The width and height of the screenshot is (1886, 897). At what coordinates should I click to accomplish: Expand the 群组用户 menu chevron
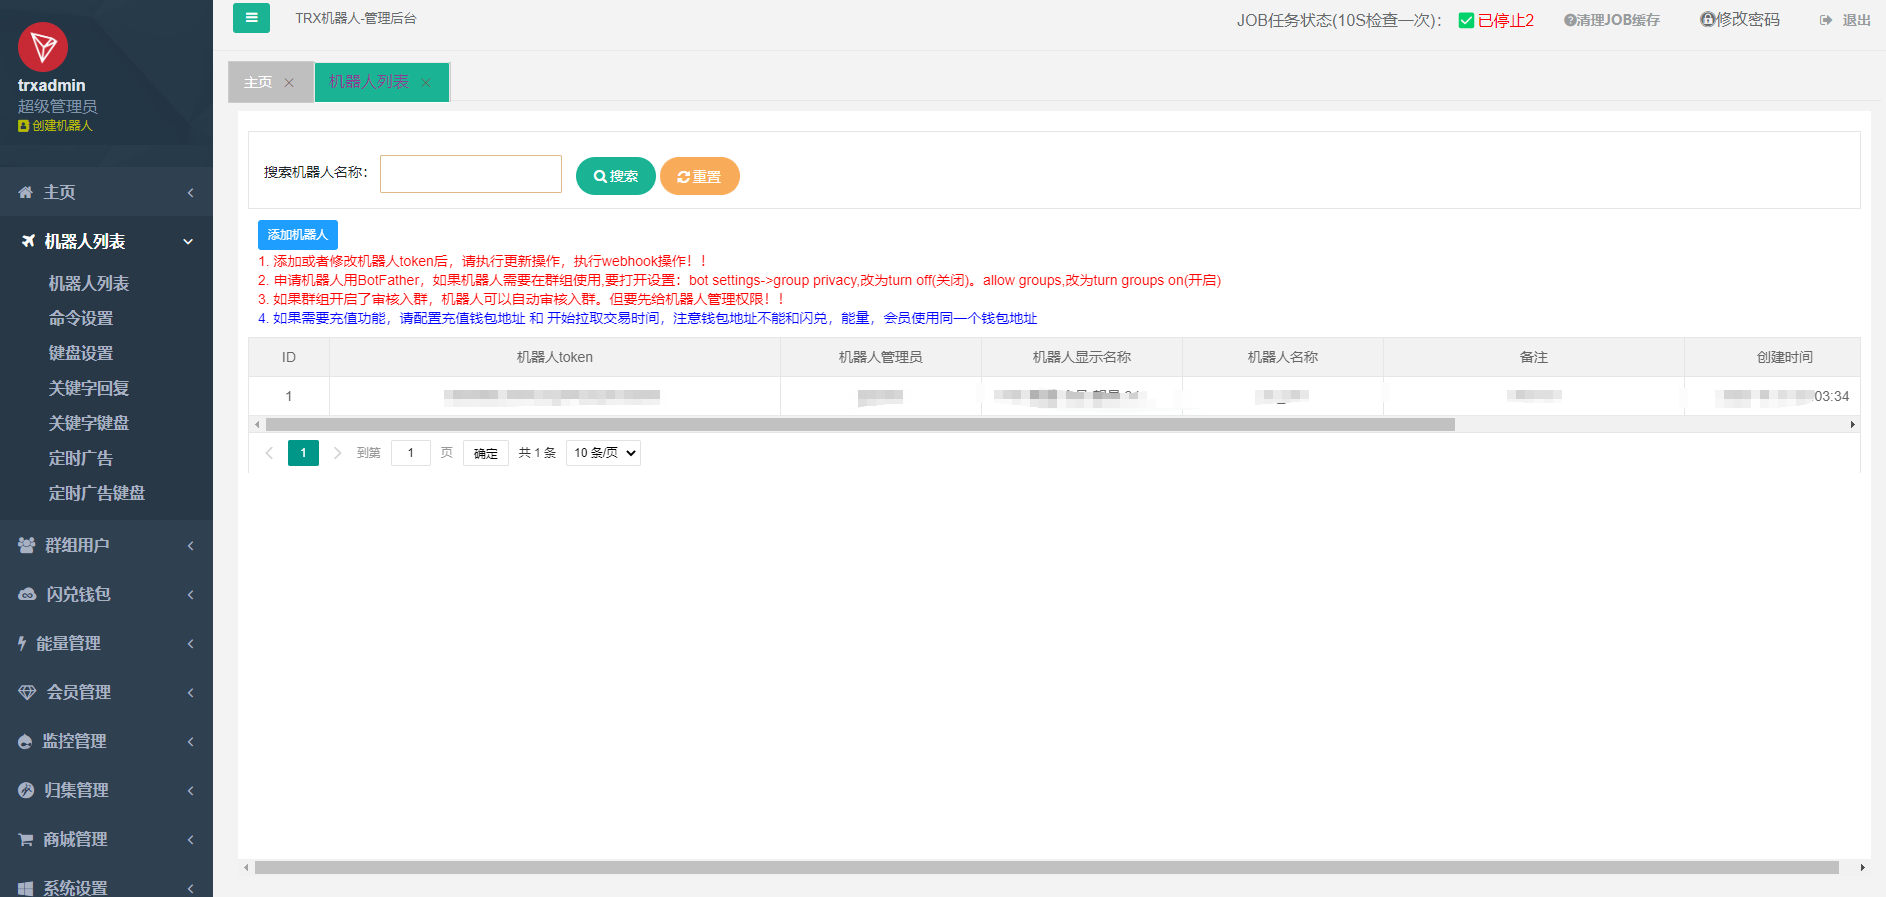[x=190, y=546]
